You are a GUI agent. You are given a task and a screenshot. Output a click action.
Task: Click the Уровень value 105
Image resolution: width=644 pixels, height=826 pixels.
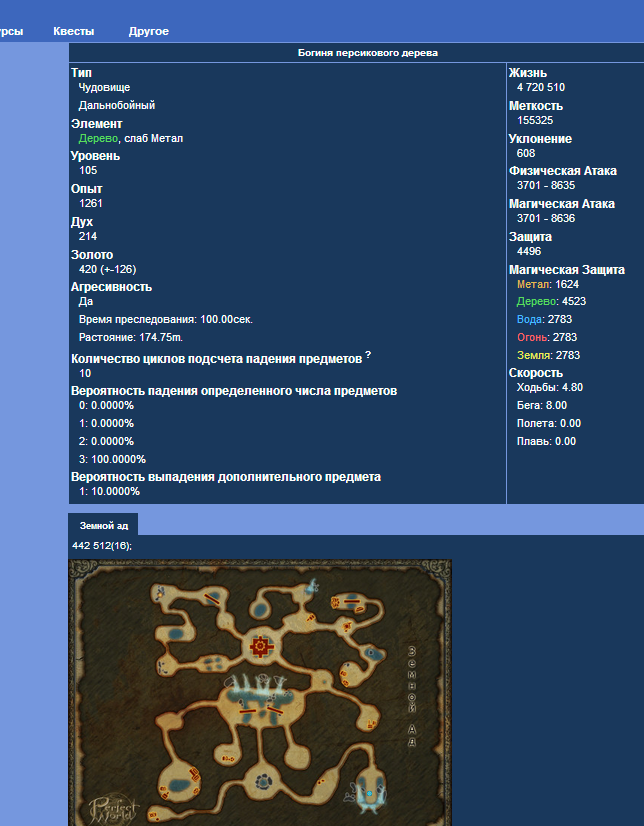tap(88, 170)
